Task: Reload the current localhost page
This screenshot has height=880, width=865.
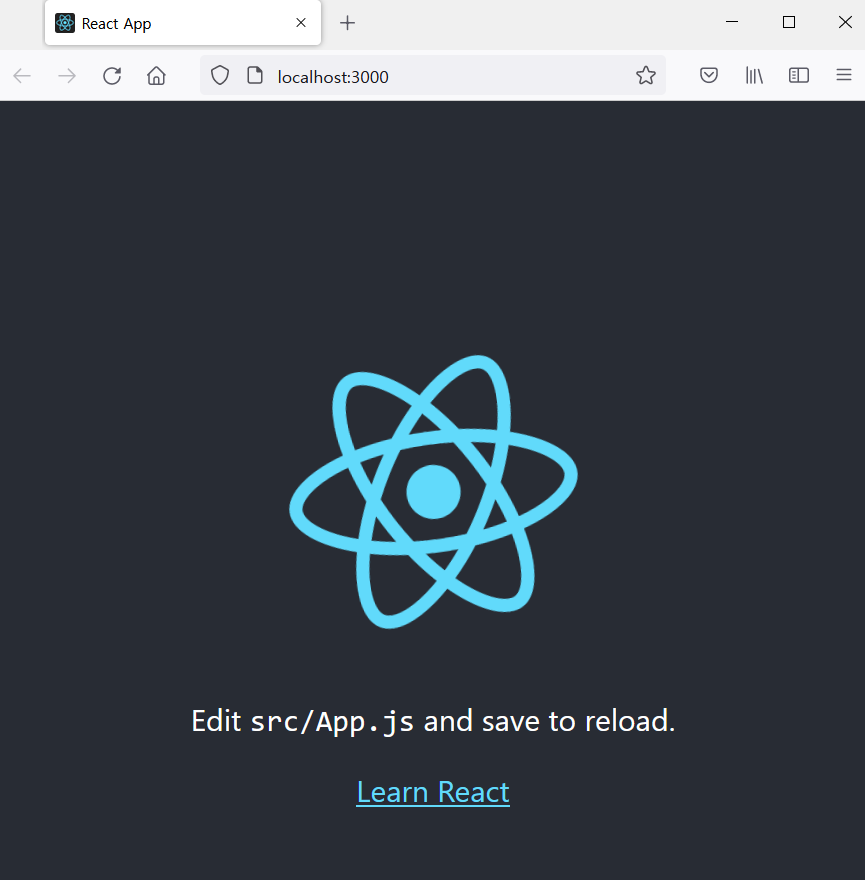Action: click(112, 76)
